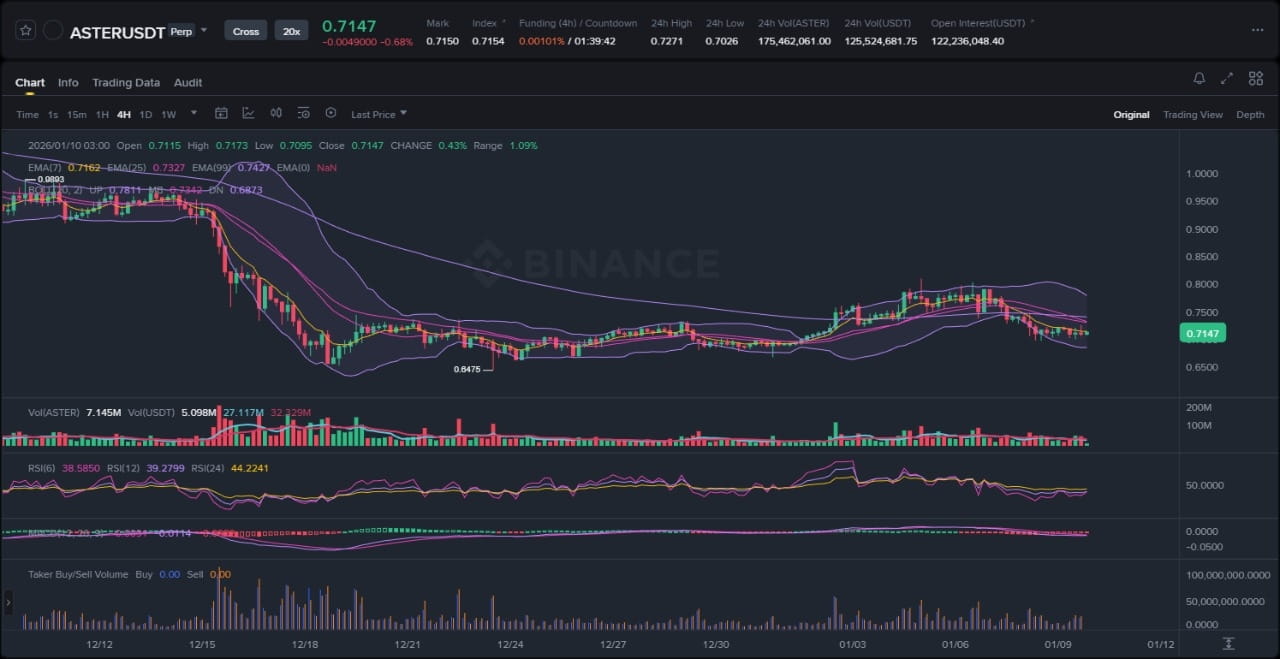The height and width of the screenshot is (659, 1280).
Task: Open technical indicators chart icon
Action: (x=248, y=113)
